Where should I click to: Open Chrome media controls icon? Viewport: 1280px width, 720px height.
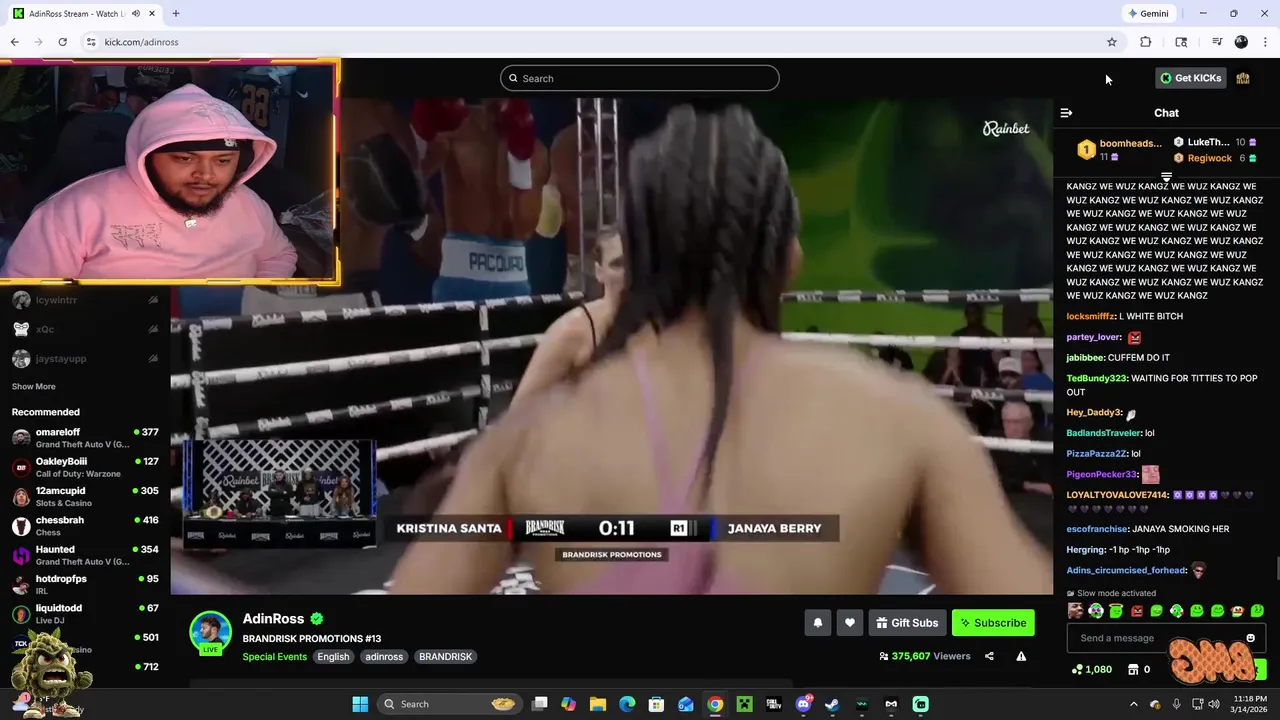1217,42
